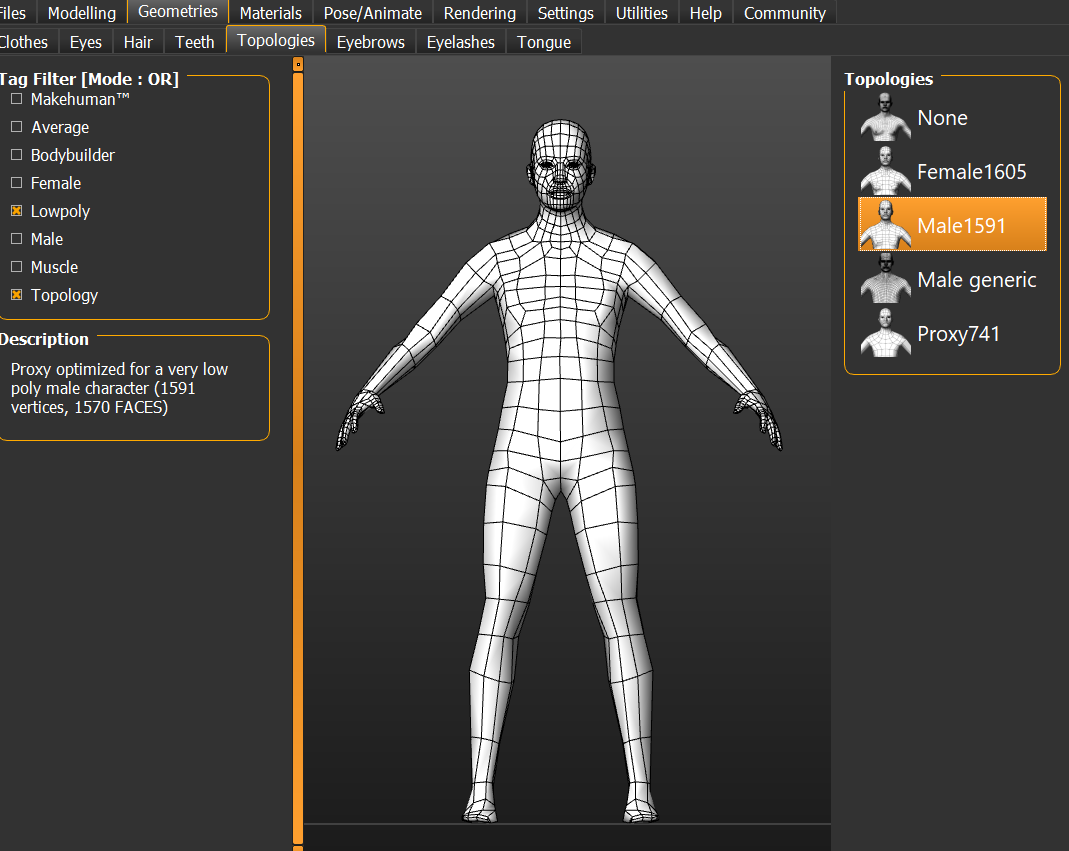Open the Hair sub-tab

pyautogui.click(x=138, y=42)
